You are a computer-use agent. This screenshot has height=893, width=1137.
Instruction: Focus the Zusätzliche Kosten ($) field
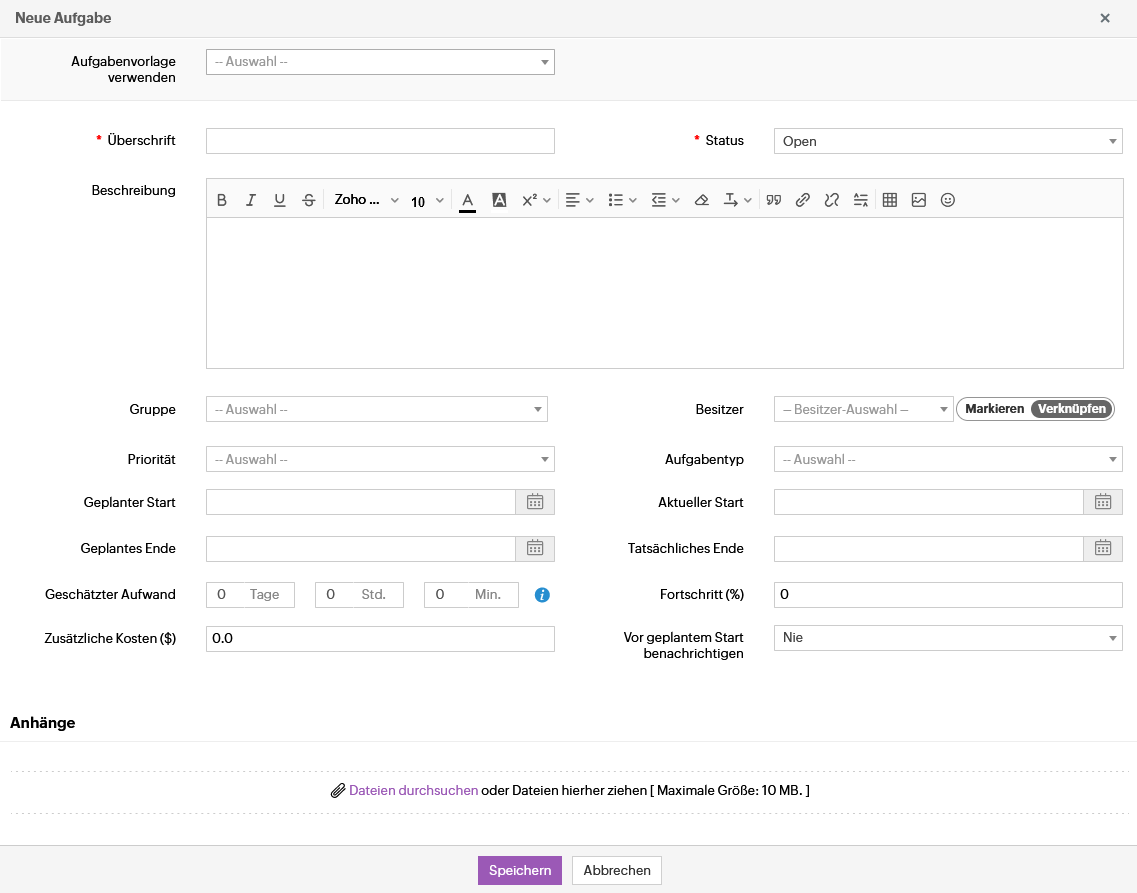(x=380, y=639)
